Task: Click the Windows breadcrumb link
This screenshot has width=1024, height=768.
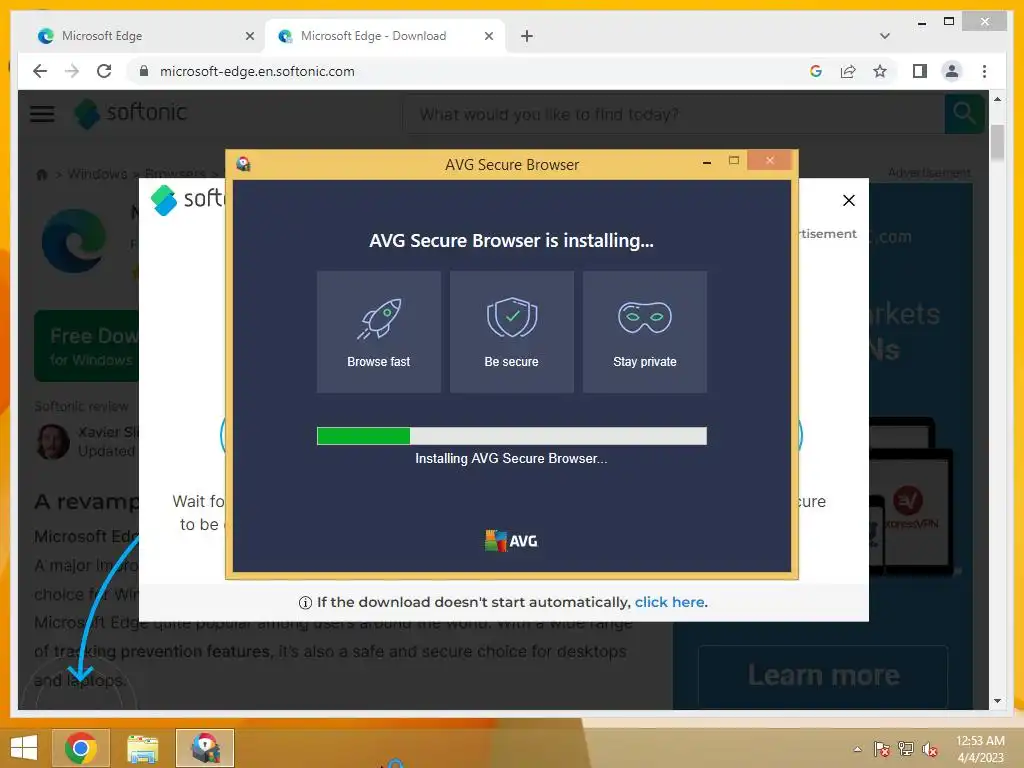Action: pyautogui.click(x=97, y=174)
